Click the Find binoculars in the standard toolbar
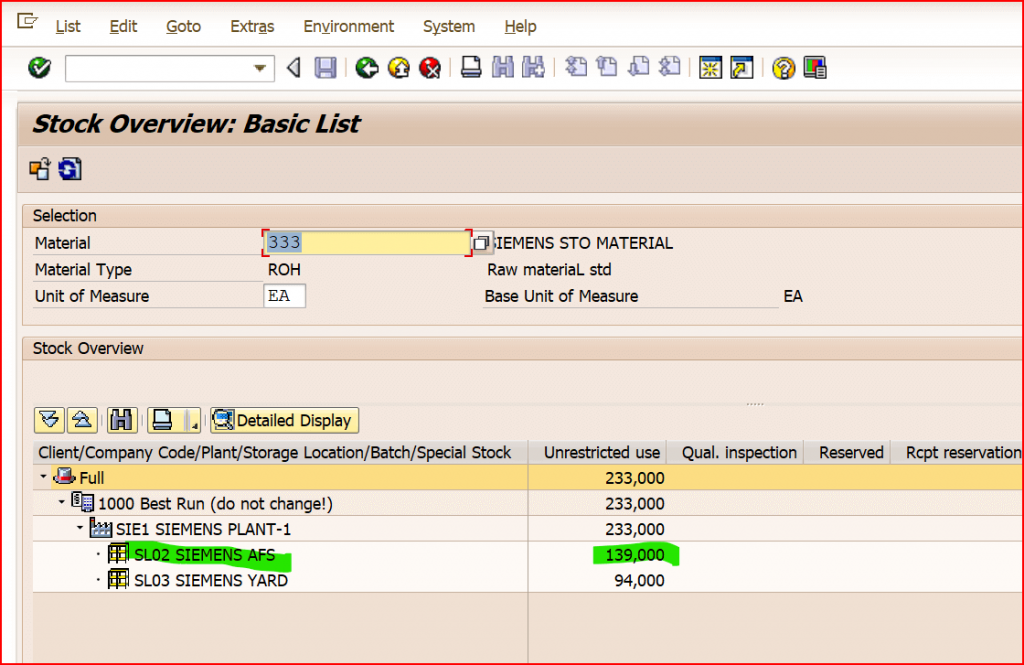This screenshot has width=1024, height=665. point(502,67)
